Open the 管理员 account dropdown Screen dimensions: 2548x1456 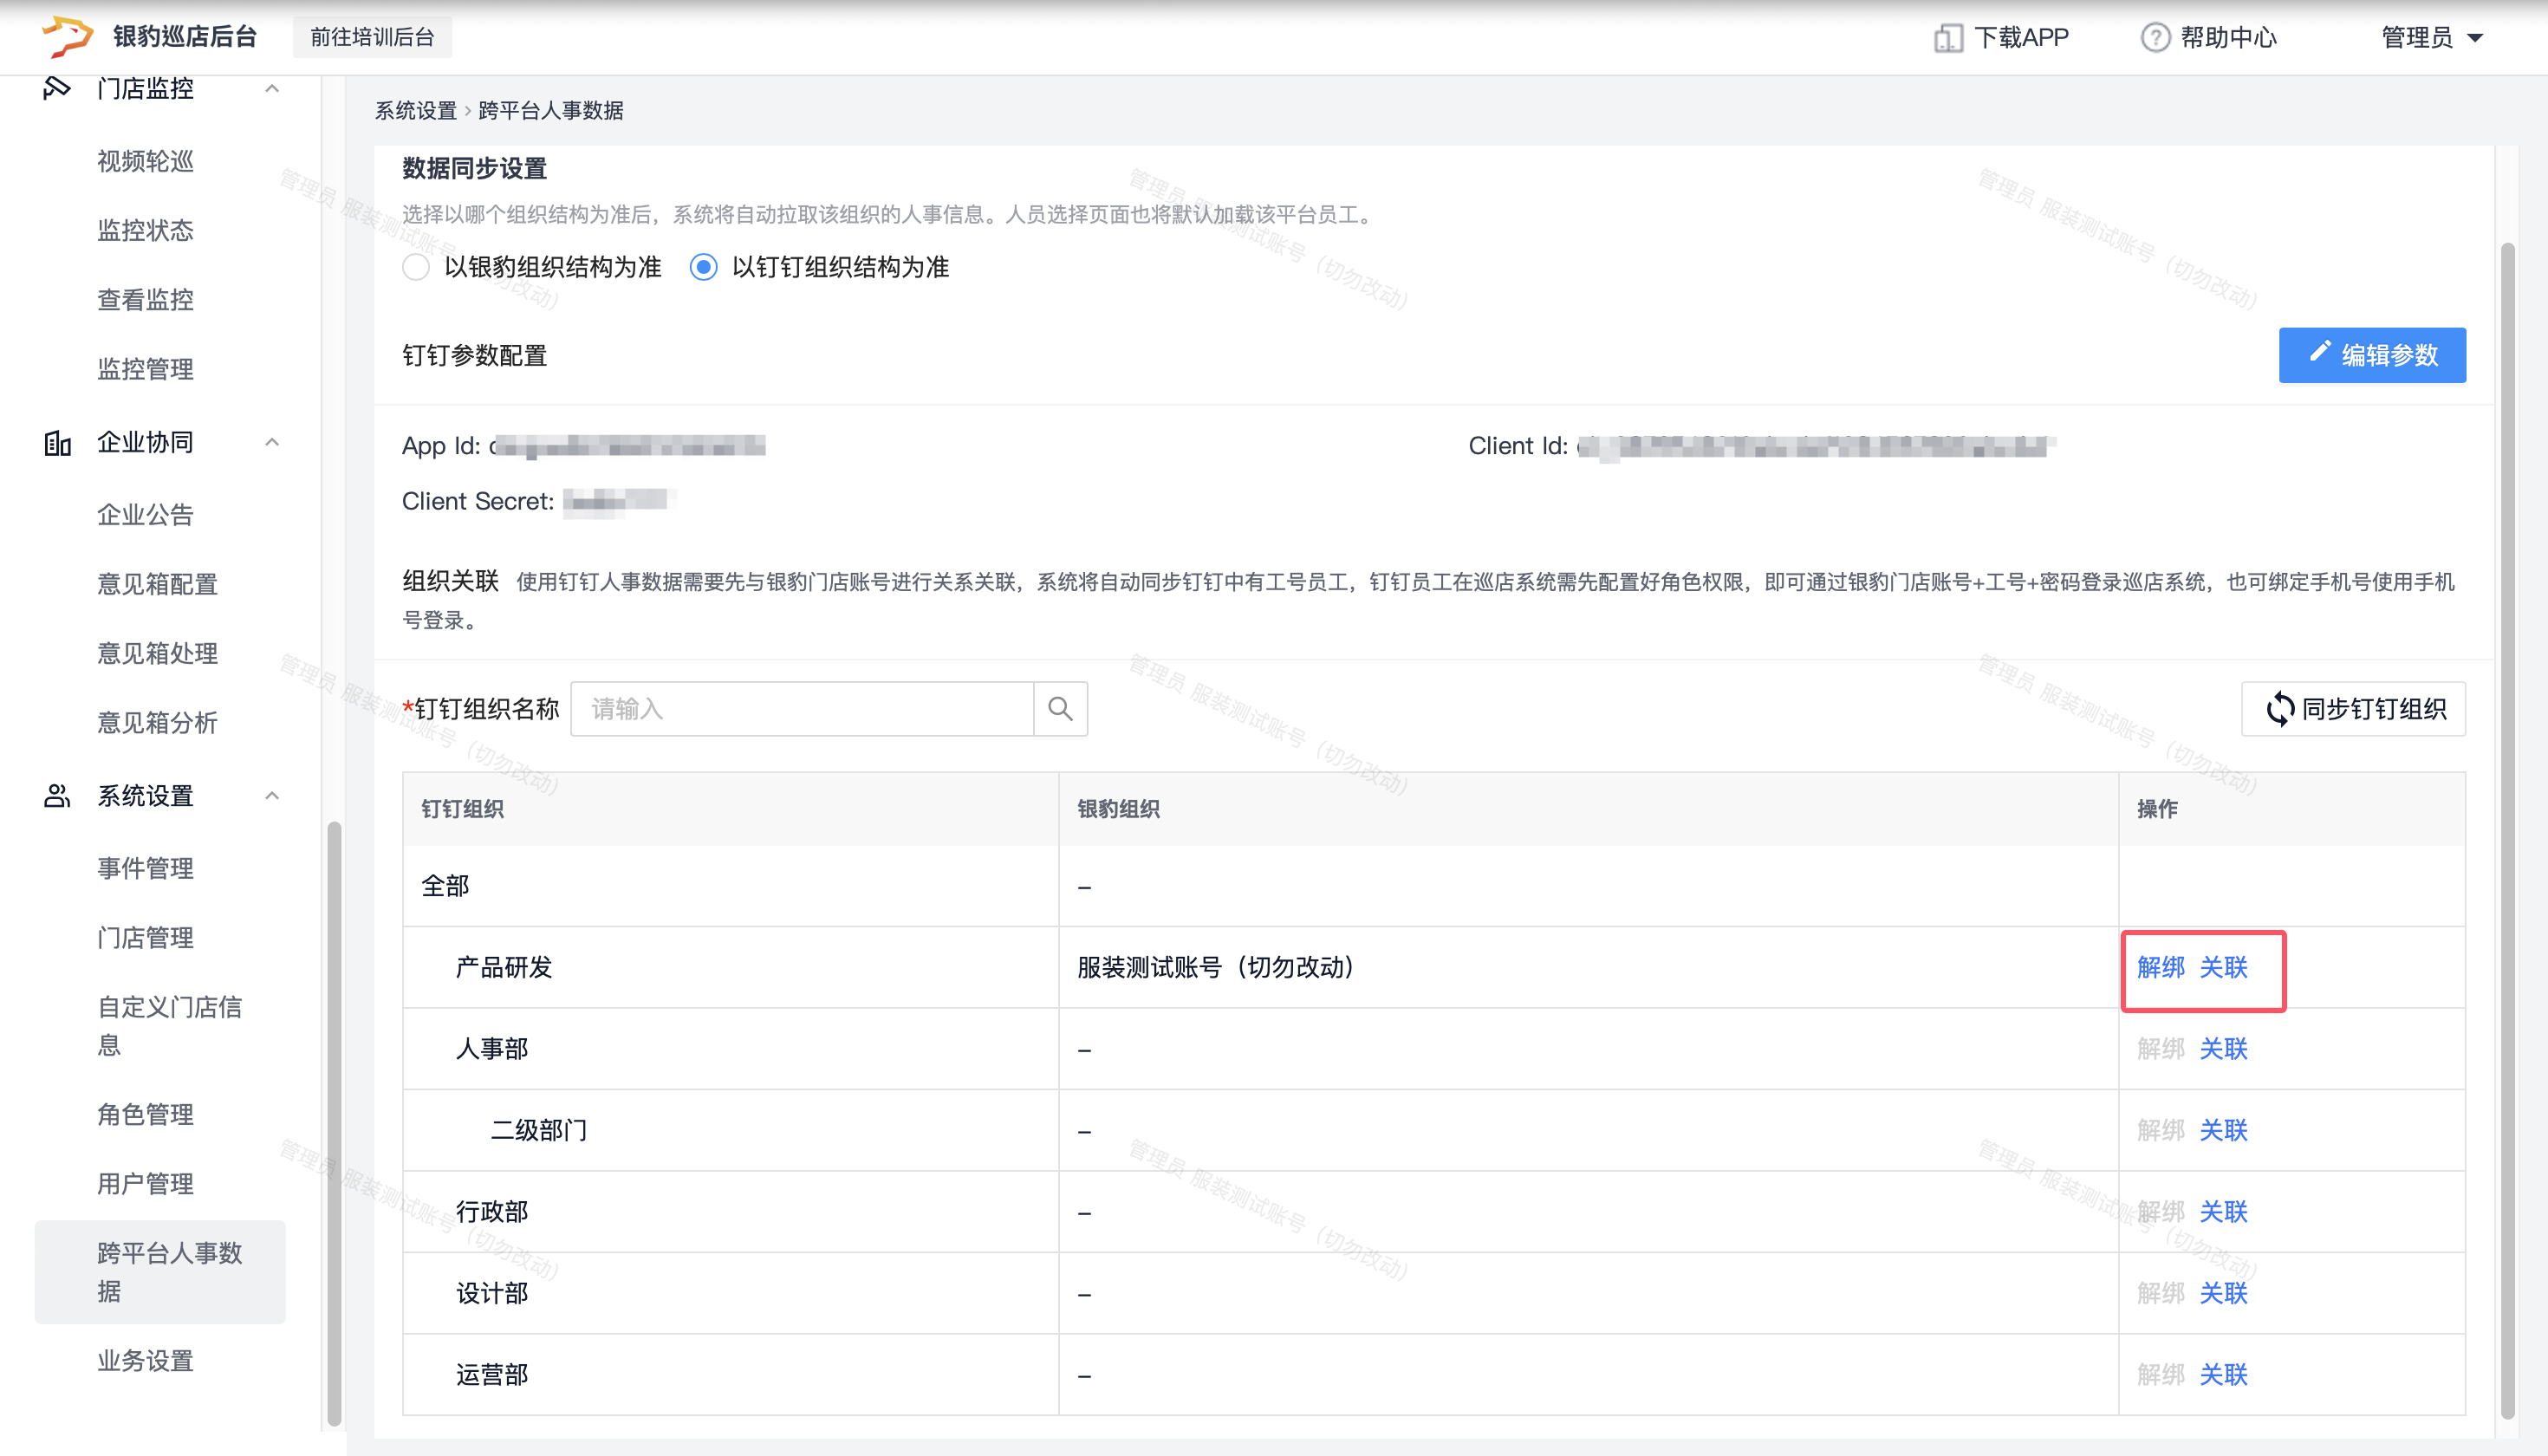point(2432,38)
